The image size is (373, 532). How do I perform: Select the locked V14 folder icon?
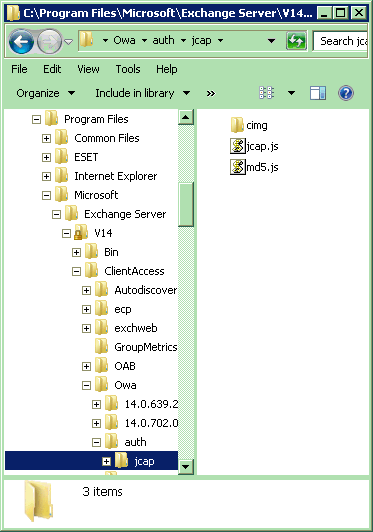(81, 232)
